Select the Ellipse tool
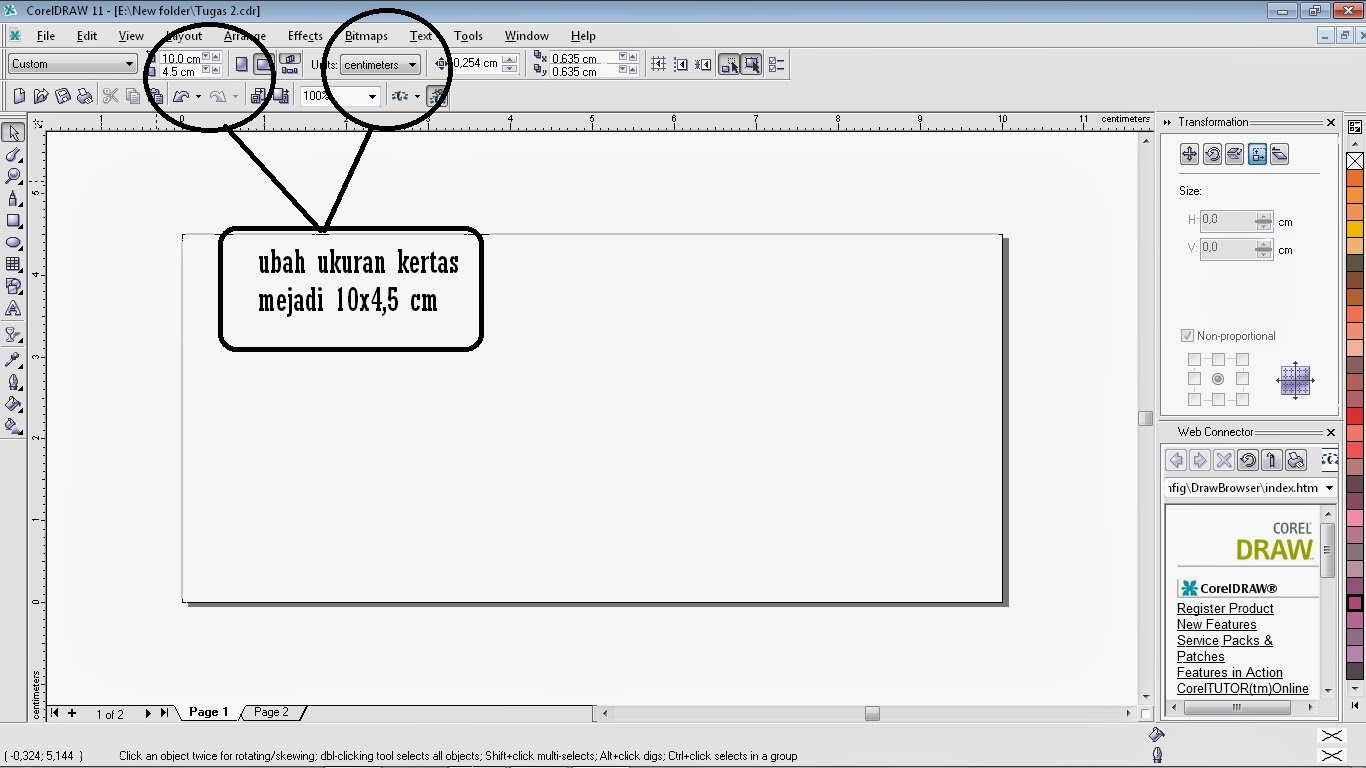Image resolution: width=1366 pixels, height=768 pixels. tap(13, 243)
